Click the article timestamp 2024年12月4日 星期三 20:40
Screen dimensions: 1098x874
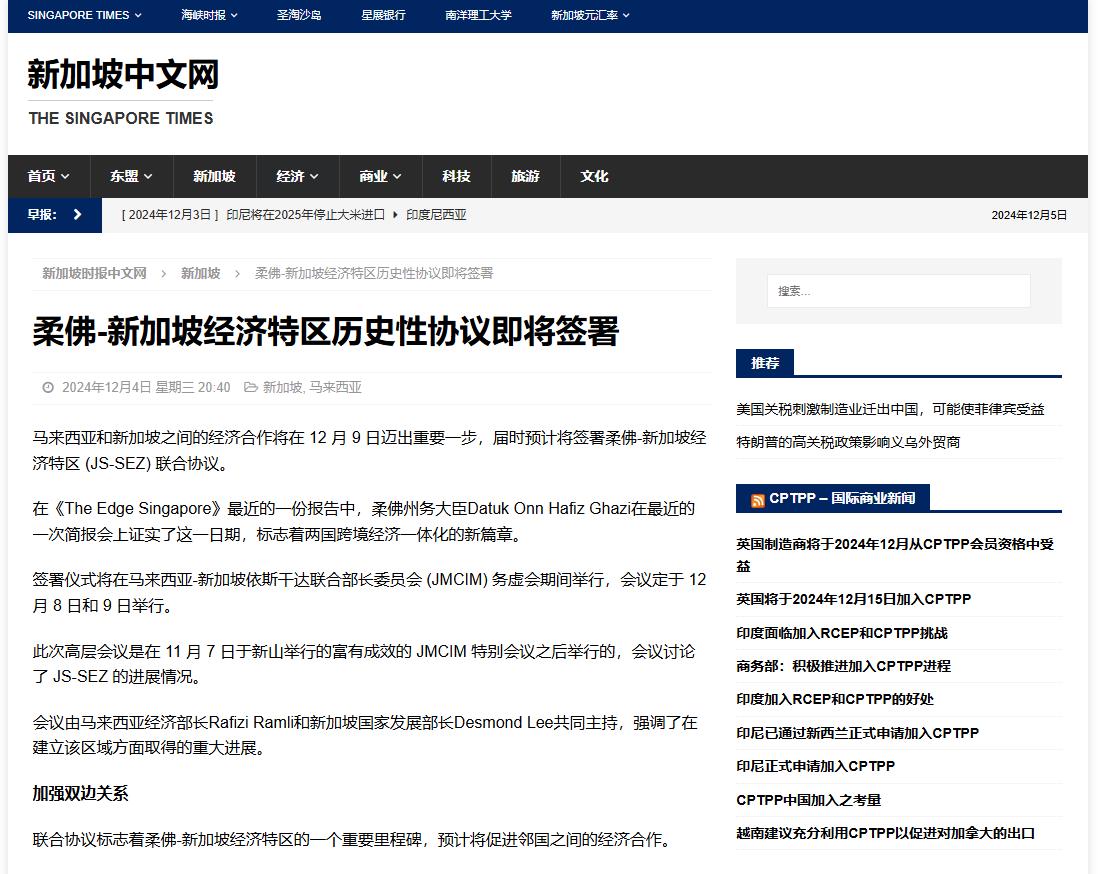pos(146,387)
